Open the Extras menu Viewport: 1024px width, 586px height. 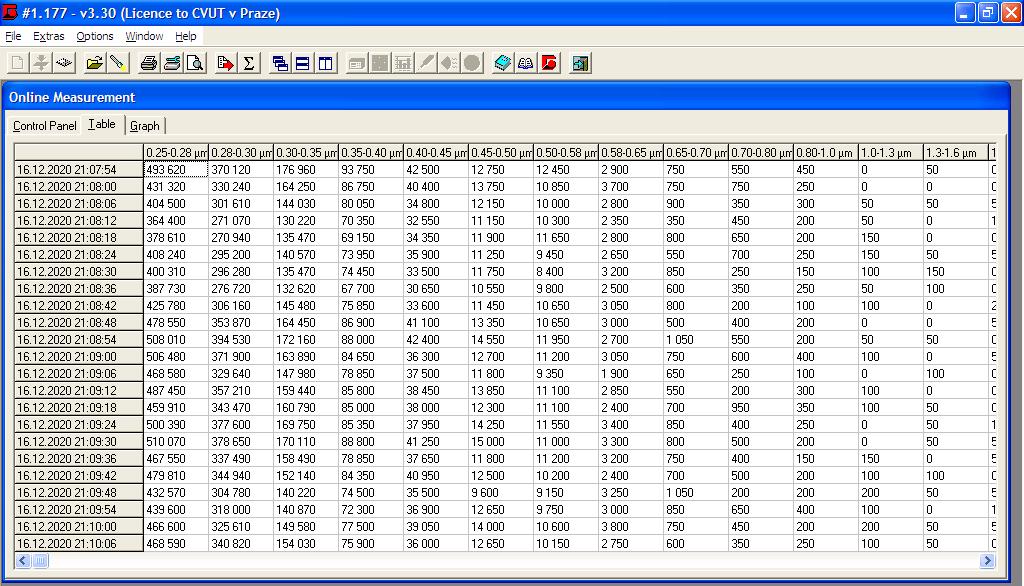[49, 37]
